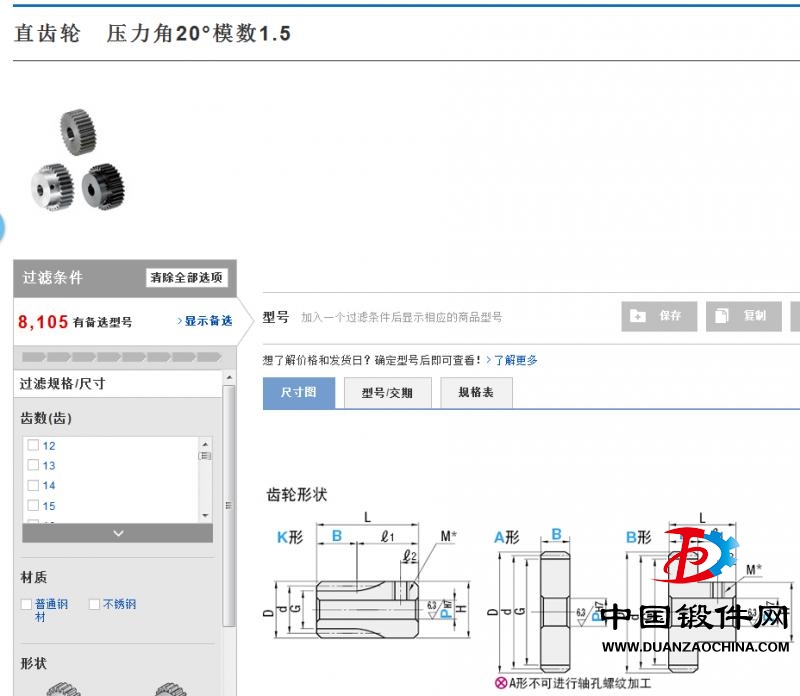Open the 规格表 tab
The width and height of the screenshot is (800, 696).
[x=476, y=393]
